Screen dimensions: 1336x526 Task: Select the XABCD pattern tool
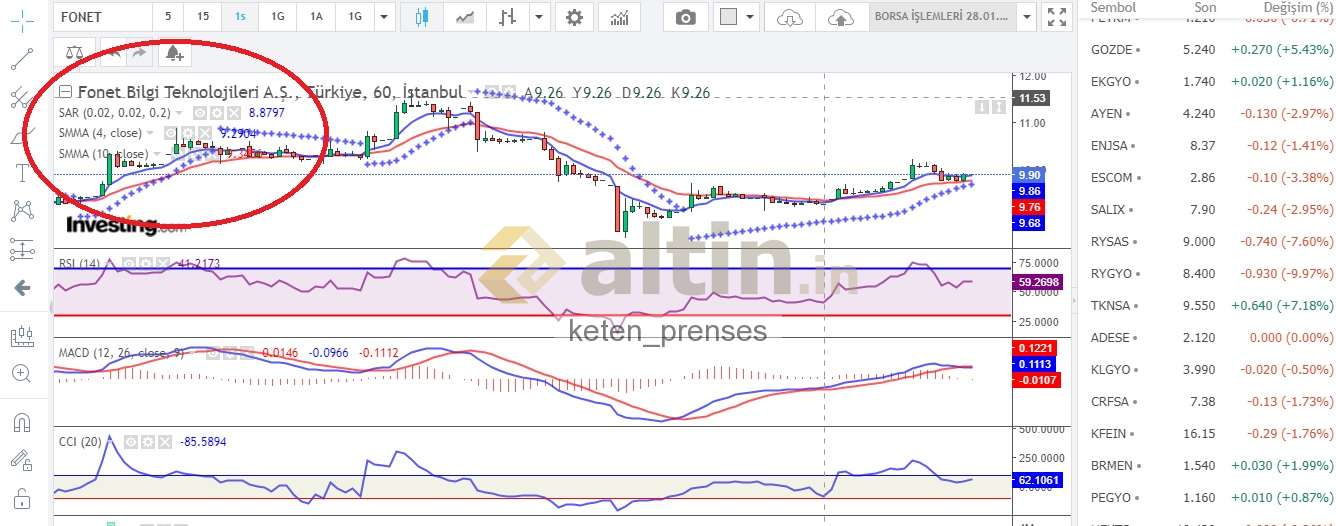21,210
